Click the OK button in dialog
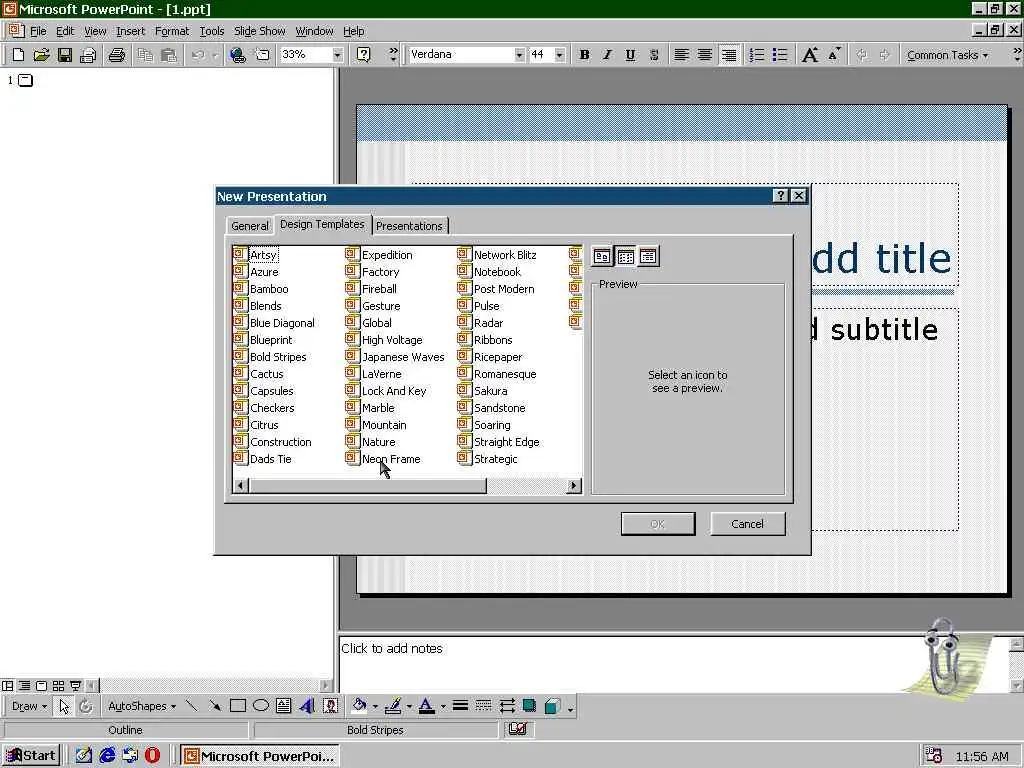Image resolution: width=1024 pixels, height=768 pixels. coord(658,524)
